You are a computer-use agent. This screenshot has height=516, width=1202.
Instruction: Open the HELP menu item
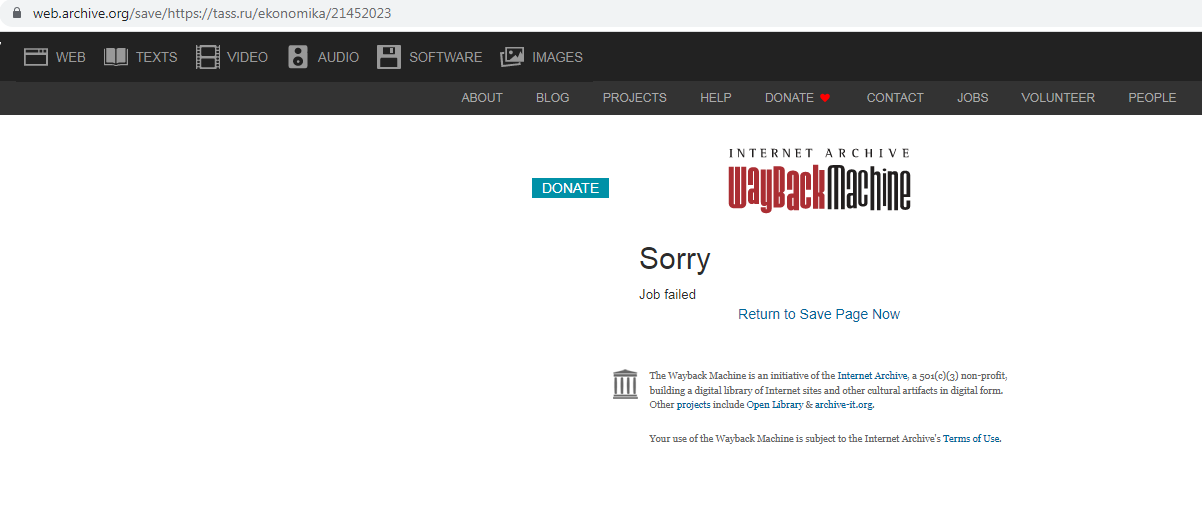[x=716, y=98]
